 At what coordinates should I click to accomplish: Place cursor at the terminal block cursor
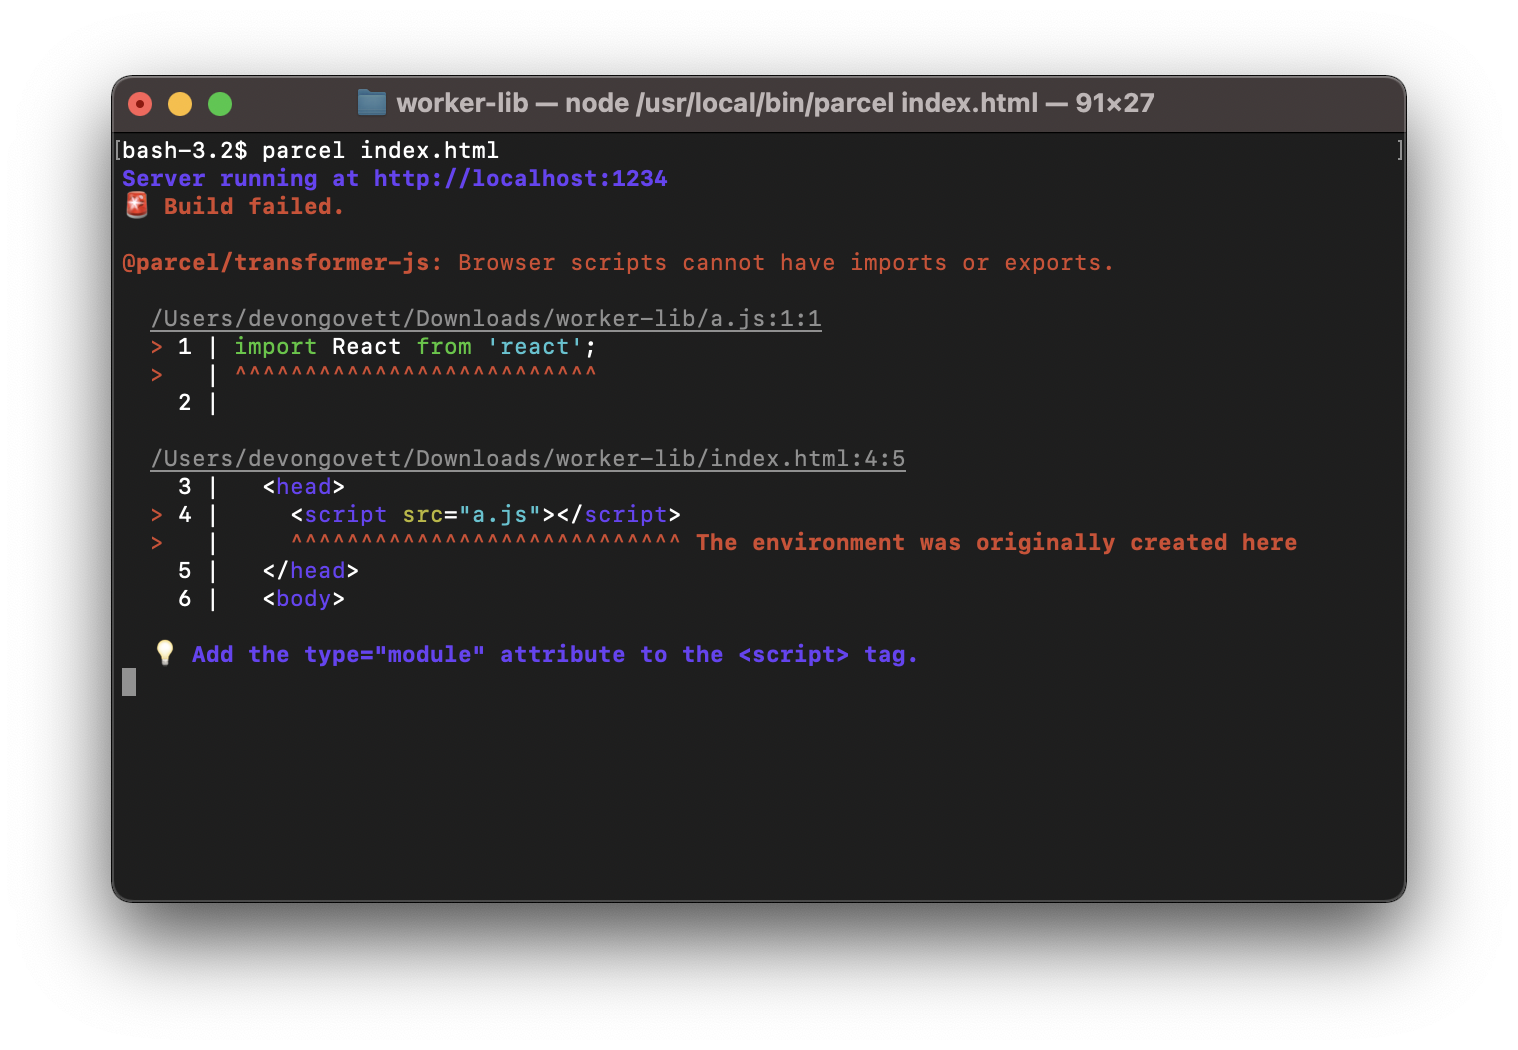pos(128,681)
